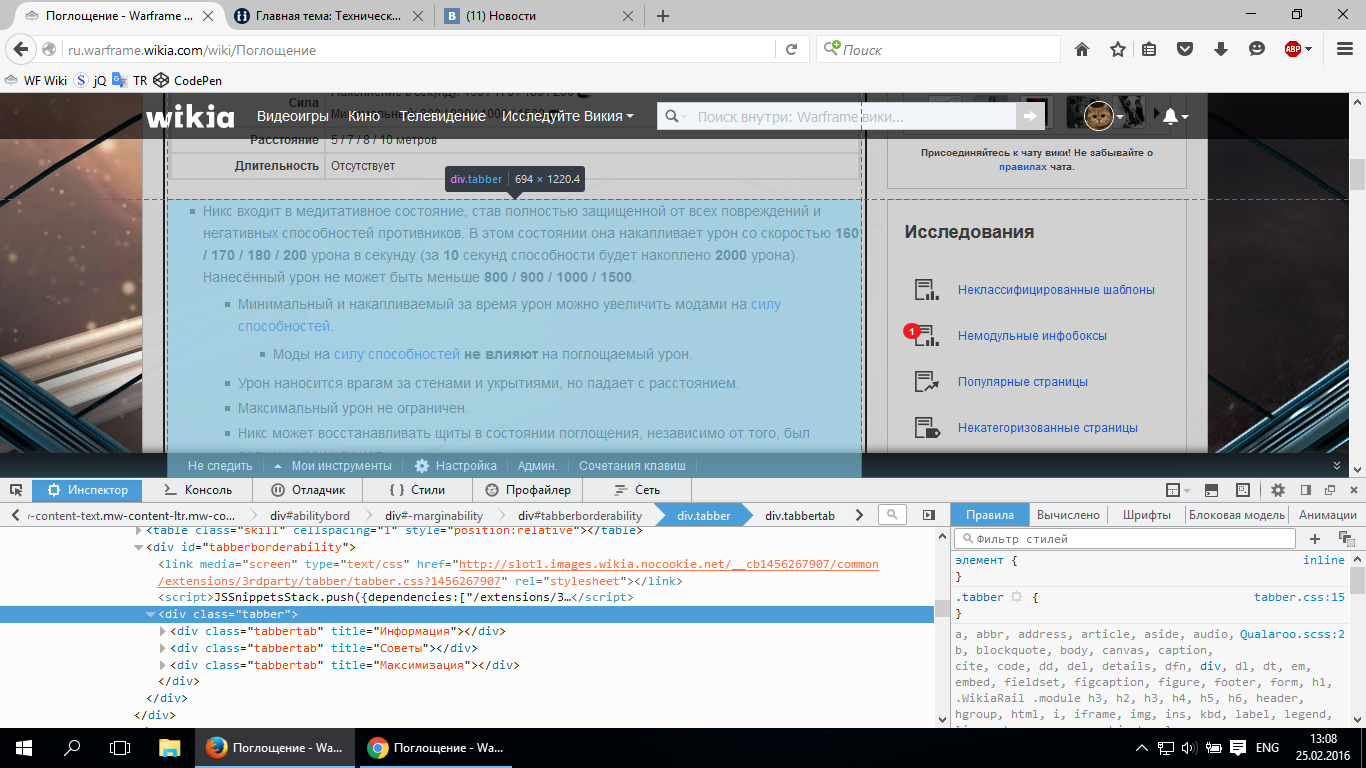Collapse the inspector side pane
Viewport: 1366px width, 768px height.
(x=929, y=515)
